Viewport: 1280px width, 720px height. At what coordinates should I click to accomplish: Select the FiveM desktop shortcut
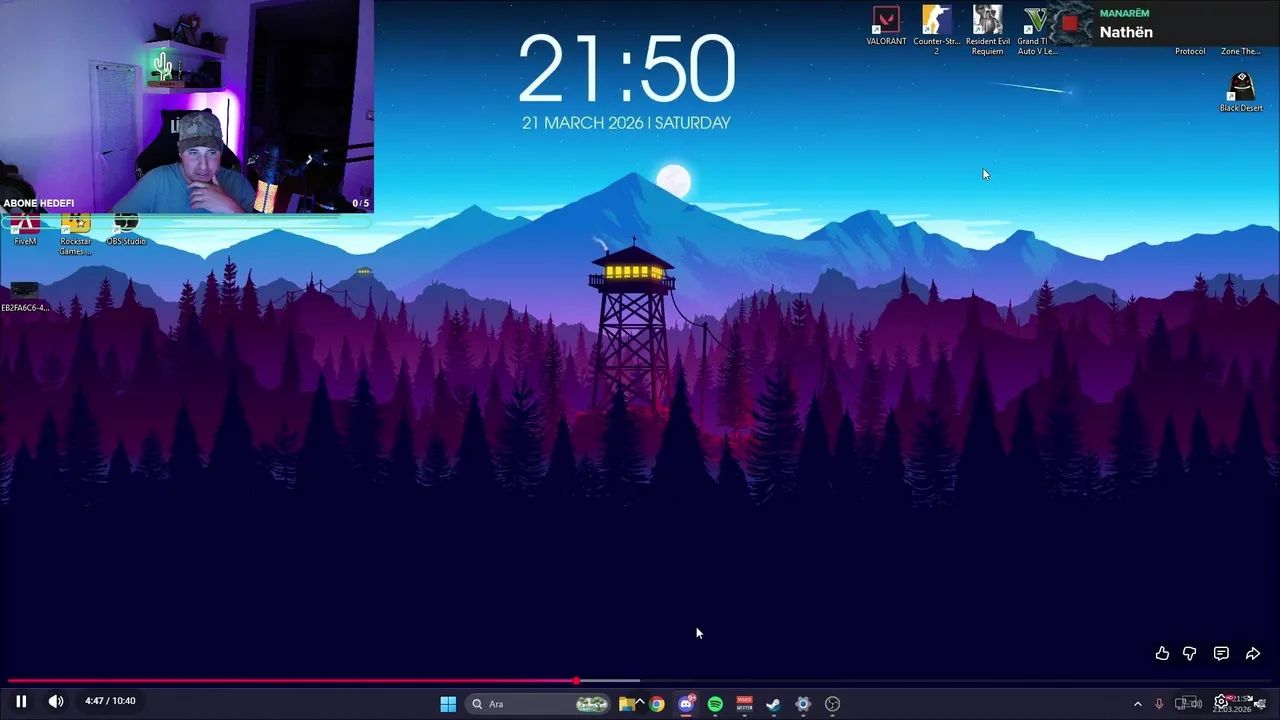(x=25, y=231)
